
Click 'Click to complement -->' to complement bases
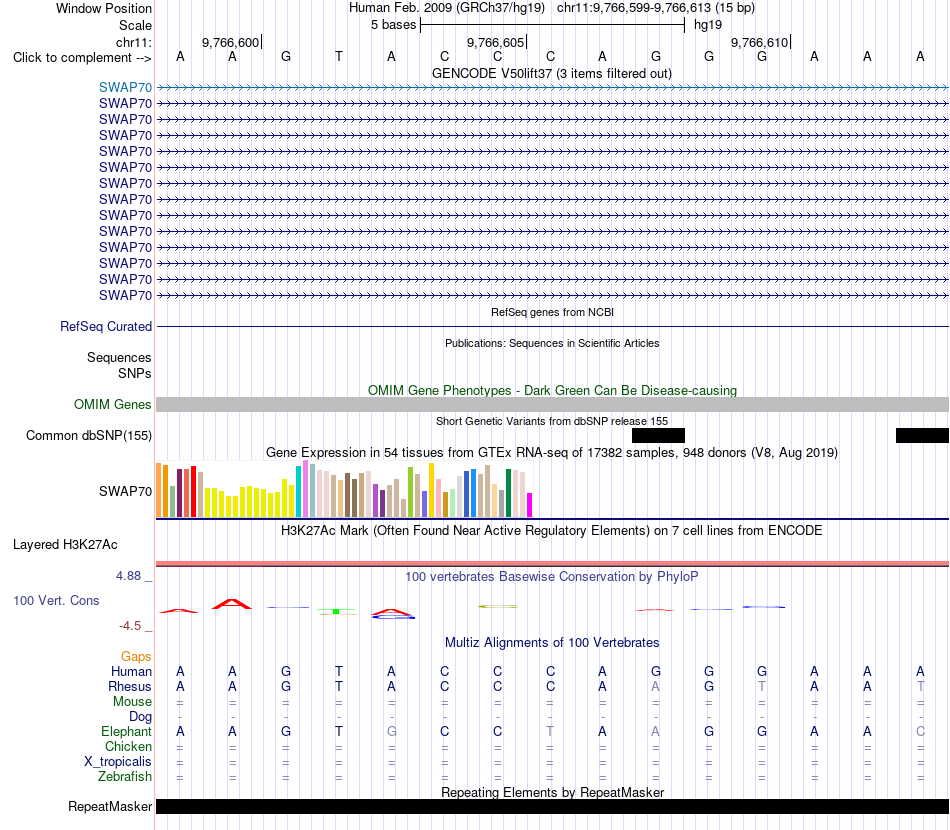click(82, 58)
